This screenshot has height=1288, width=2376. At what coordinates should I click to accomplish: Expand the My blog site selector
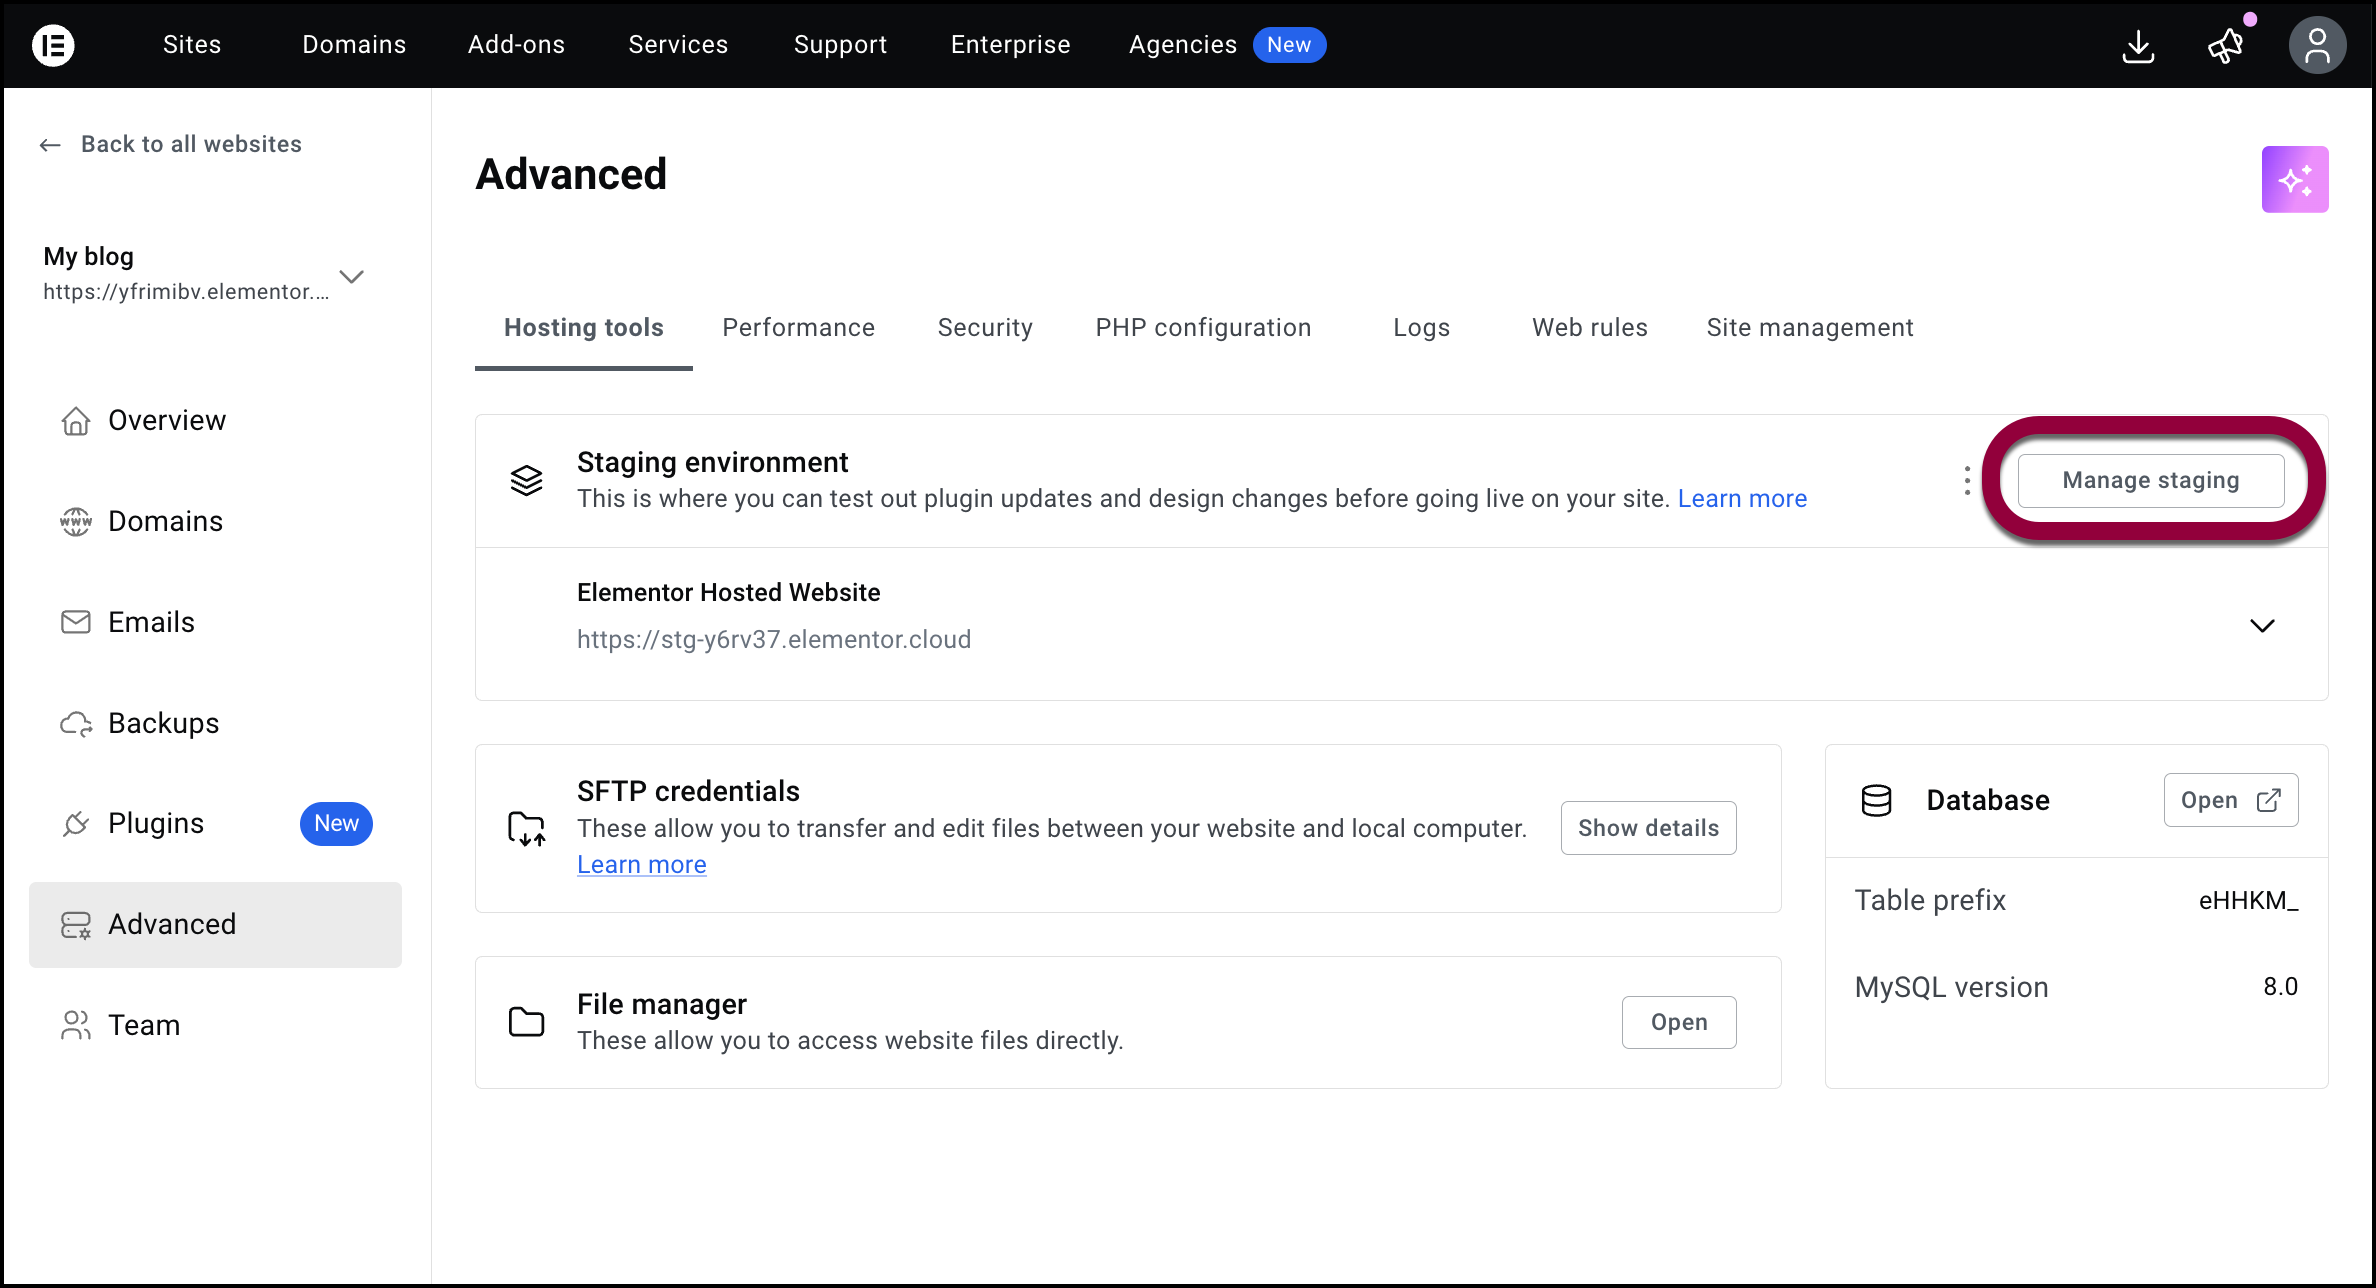pyautogui.click(x=351, y=276)
